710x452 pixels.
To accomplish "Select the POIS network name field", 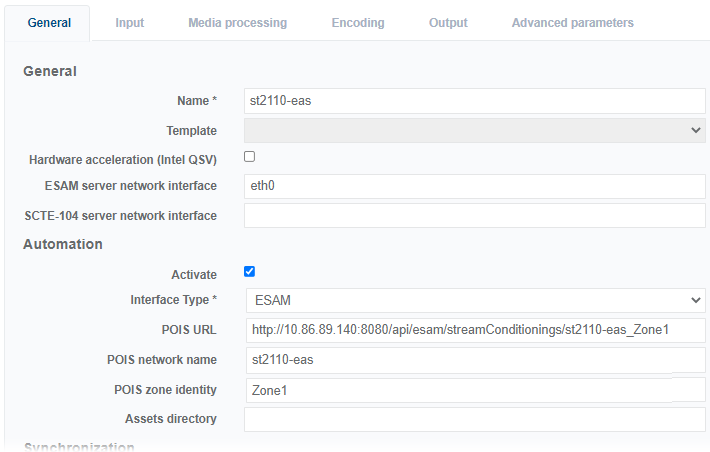I will tap(474, 360).
